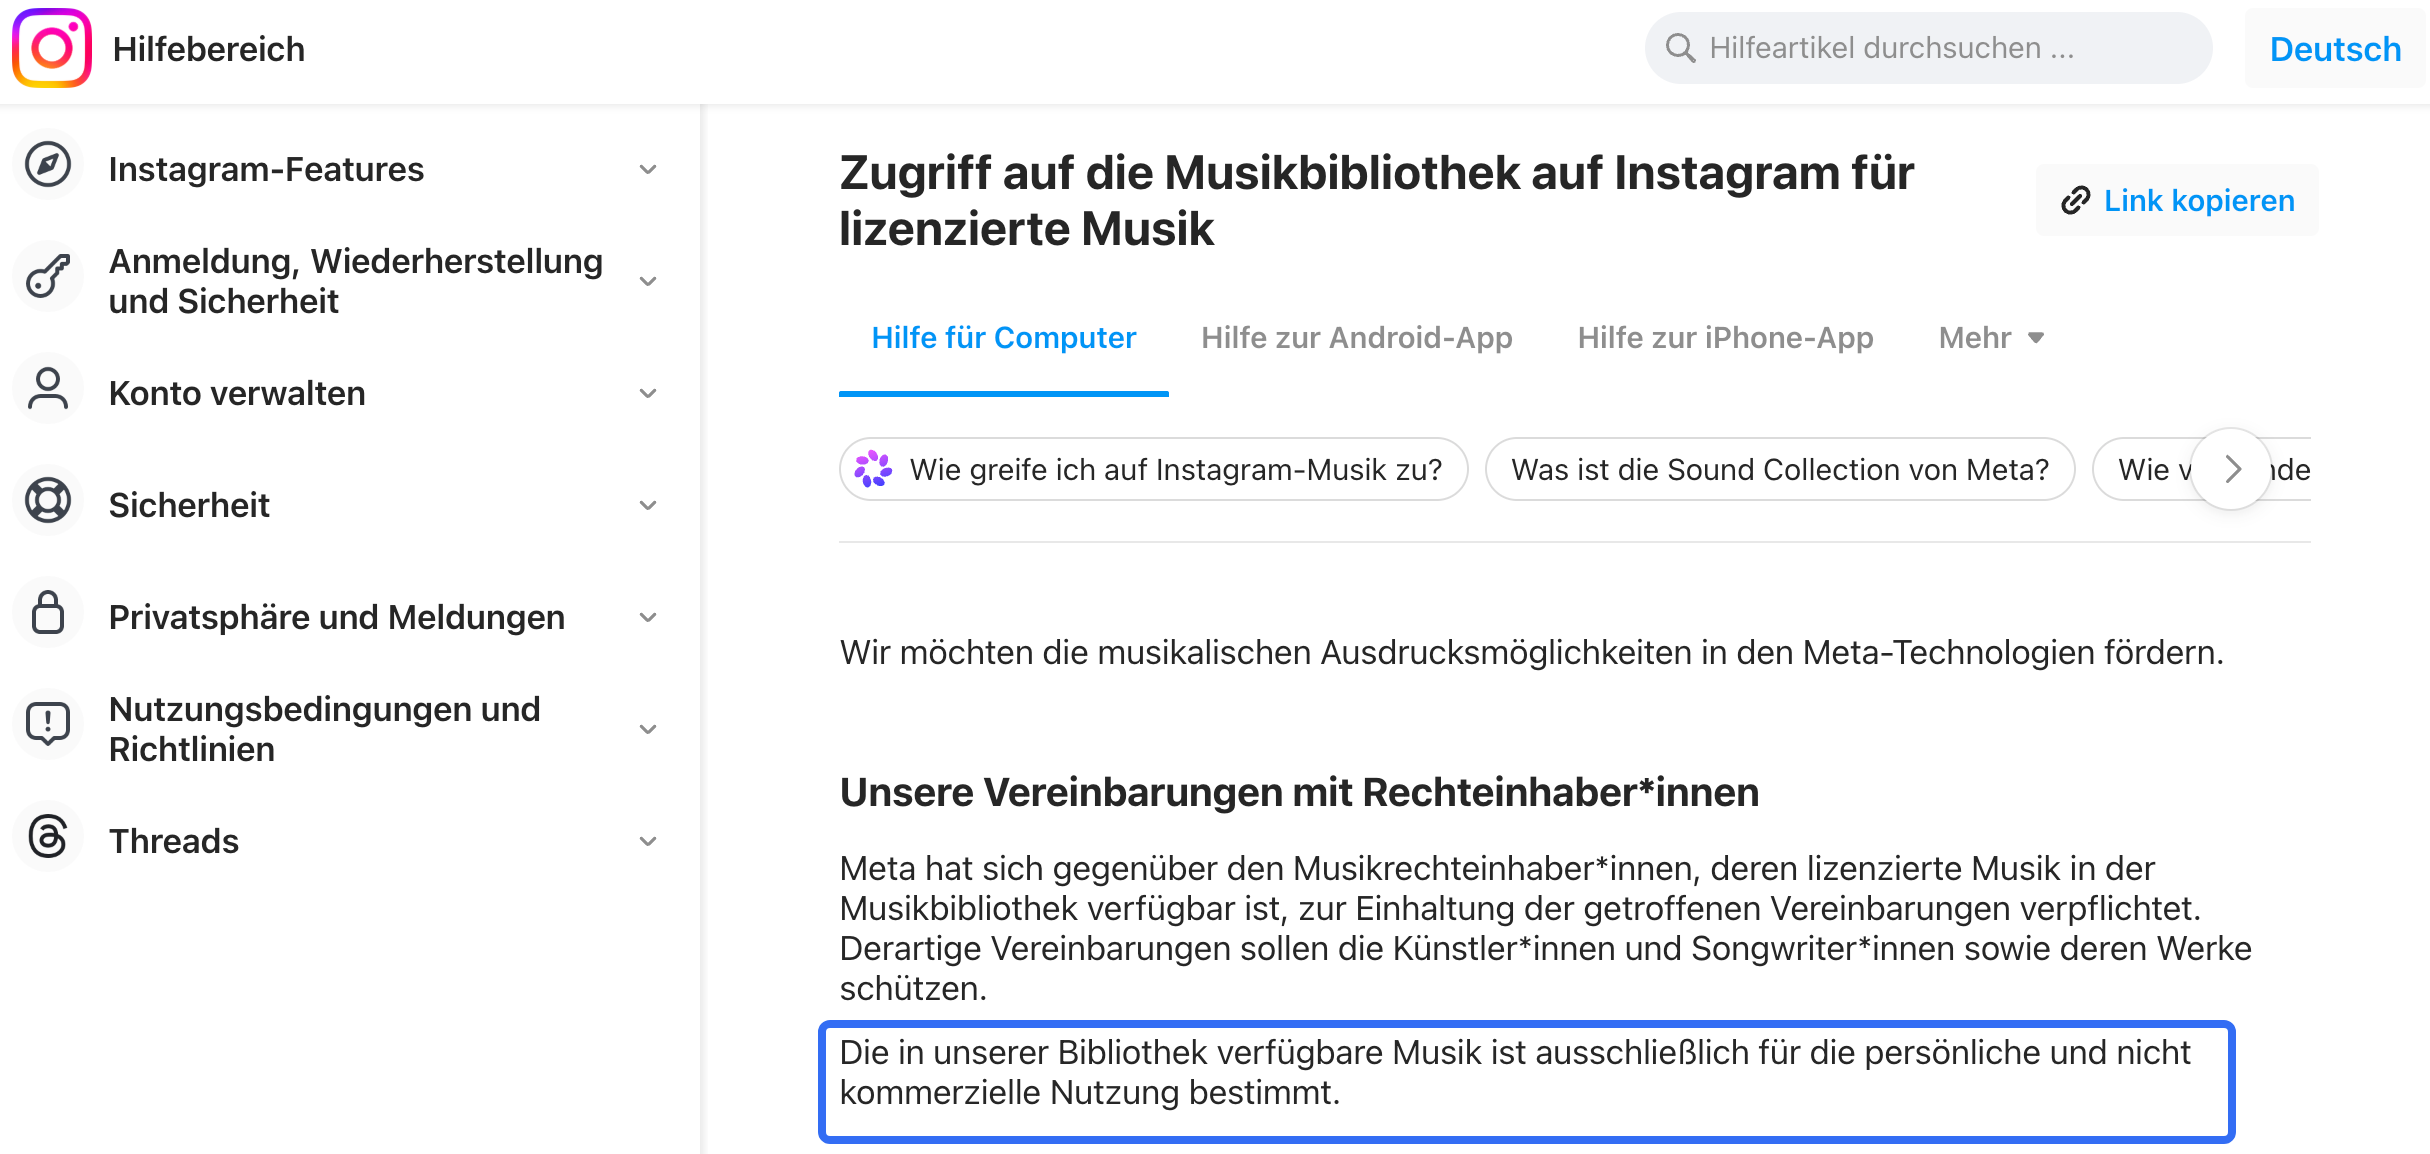Click the Instagram logo icon

click(52, 48)
